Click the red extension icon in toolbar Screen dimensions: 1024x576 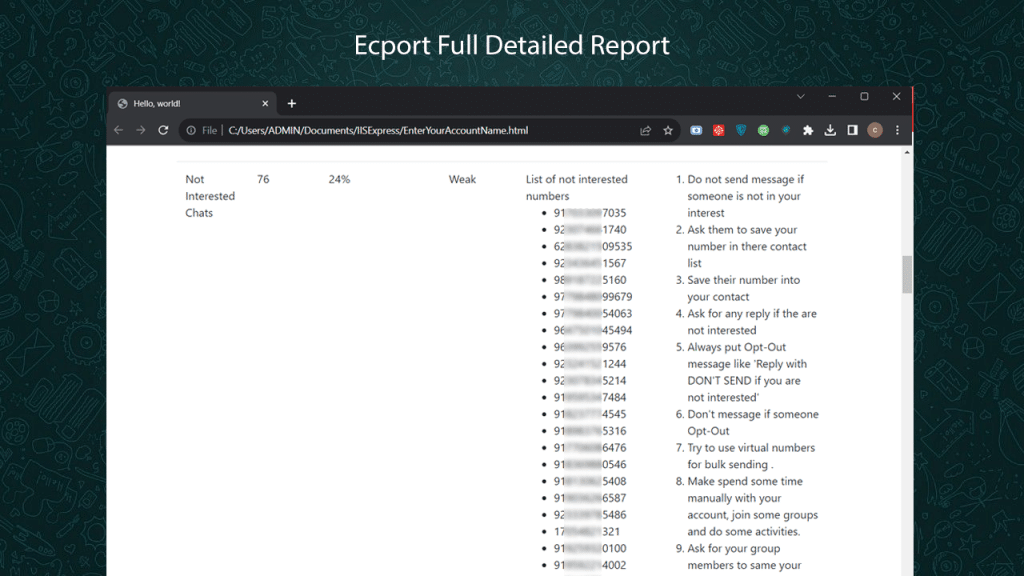click(718, 130)
